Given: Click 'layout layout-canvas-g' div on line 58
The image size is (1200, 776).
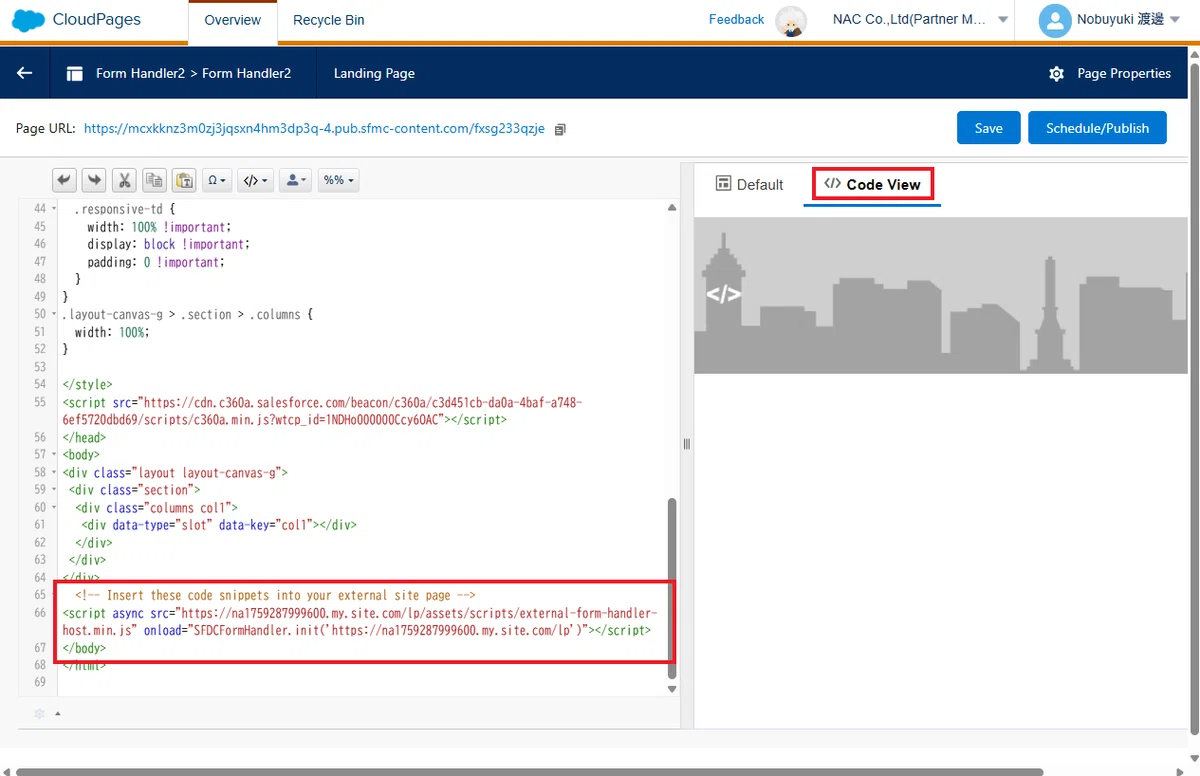Looking at the screenshot, I should (x=175, y=472).
